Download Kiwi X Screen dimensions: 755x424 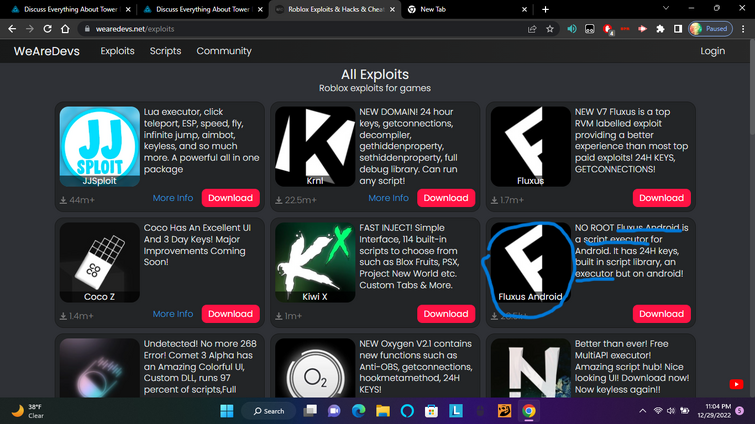(x=446, y=314)
